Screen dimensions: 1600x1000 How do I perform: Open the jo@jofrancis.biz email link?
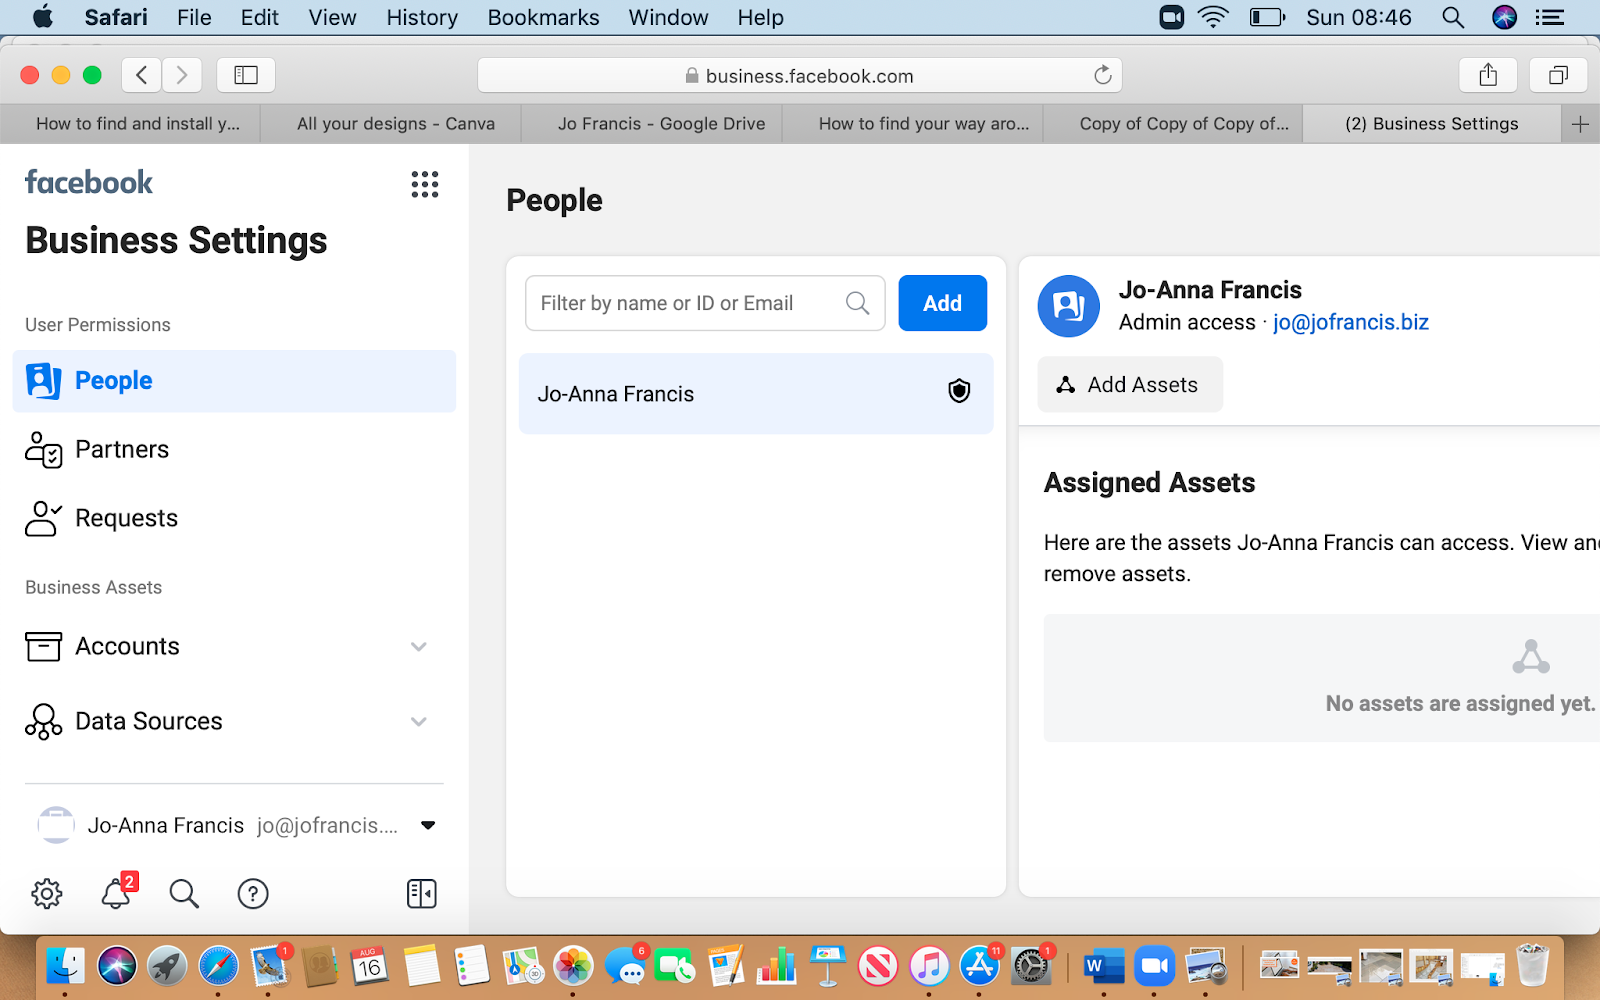click(1350, 322)
